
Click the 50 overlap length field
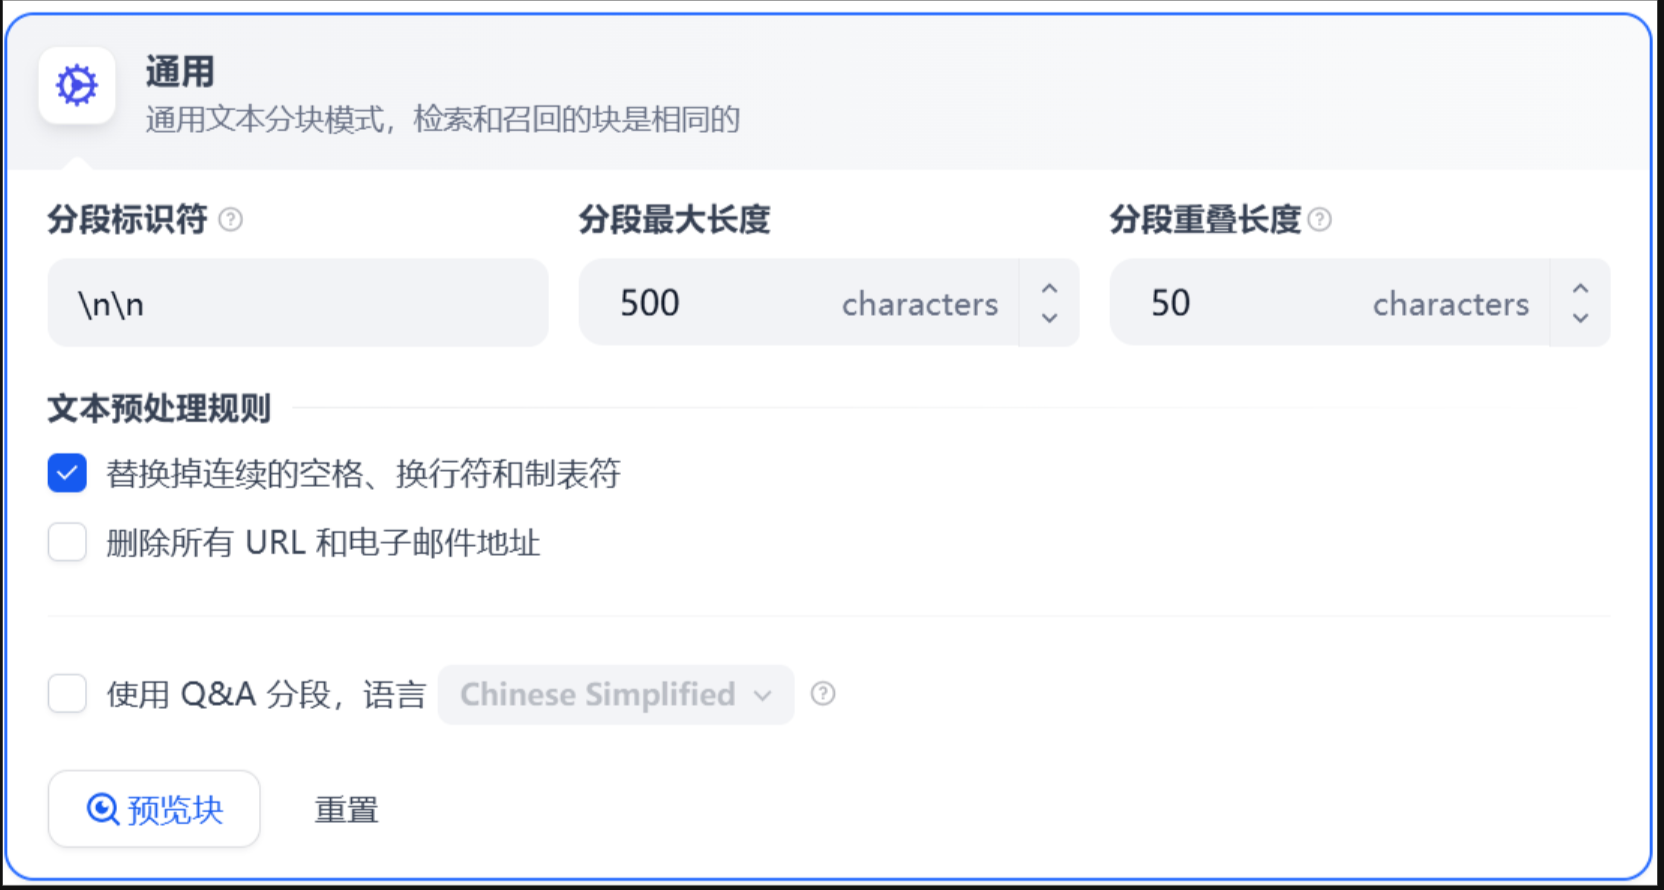pyautogui.click(x=1330, y=303)
